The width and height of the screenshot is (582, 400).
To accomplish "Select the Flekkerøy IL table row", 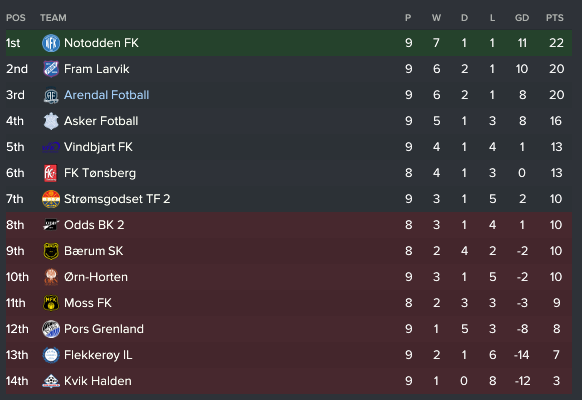I will 289,355.
